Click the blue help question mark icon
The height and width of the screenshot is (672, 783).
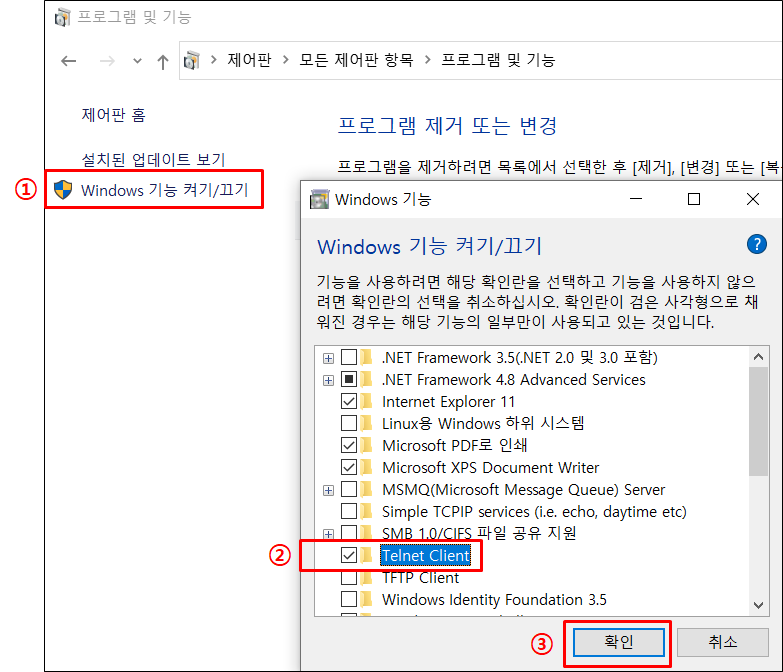pyautogui.click(x=757, y=244)
